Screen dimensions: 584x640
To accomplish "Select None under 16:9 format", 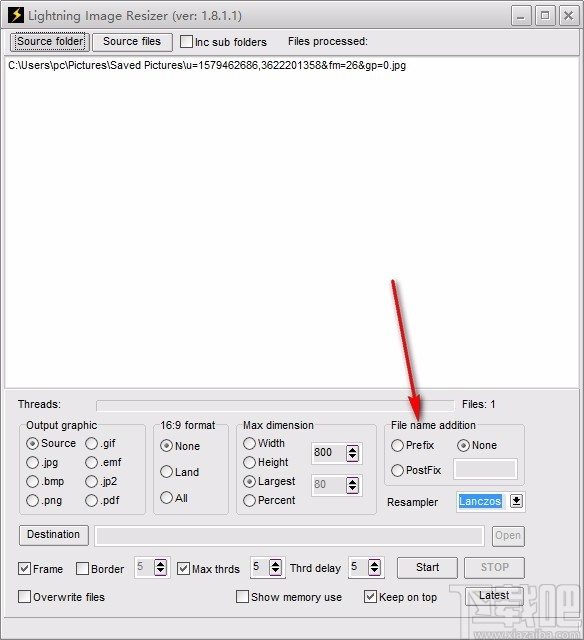I will coord(167,446).
